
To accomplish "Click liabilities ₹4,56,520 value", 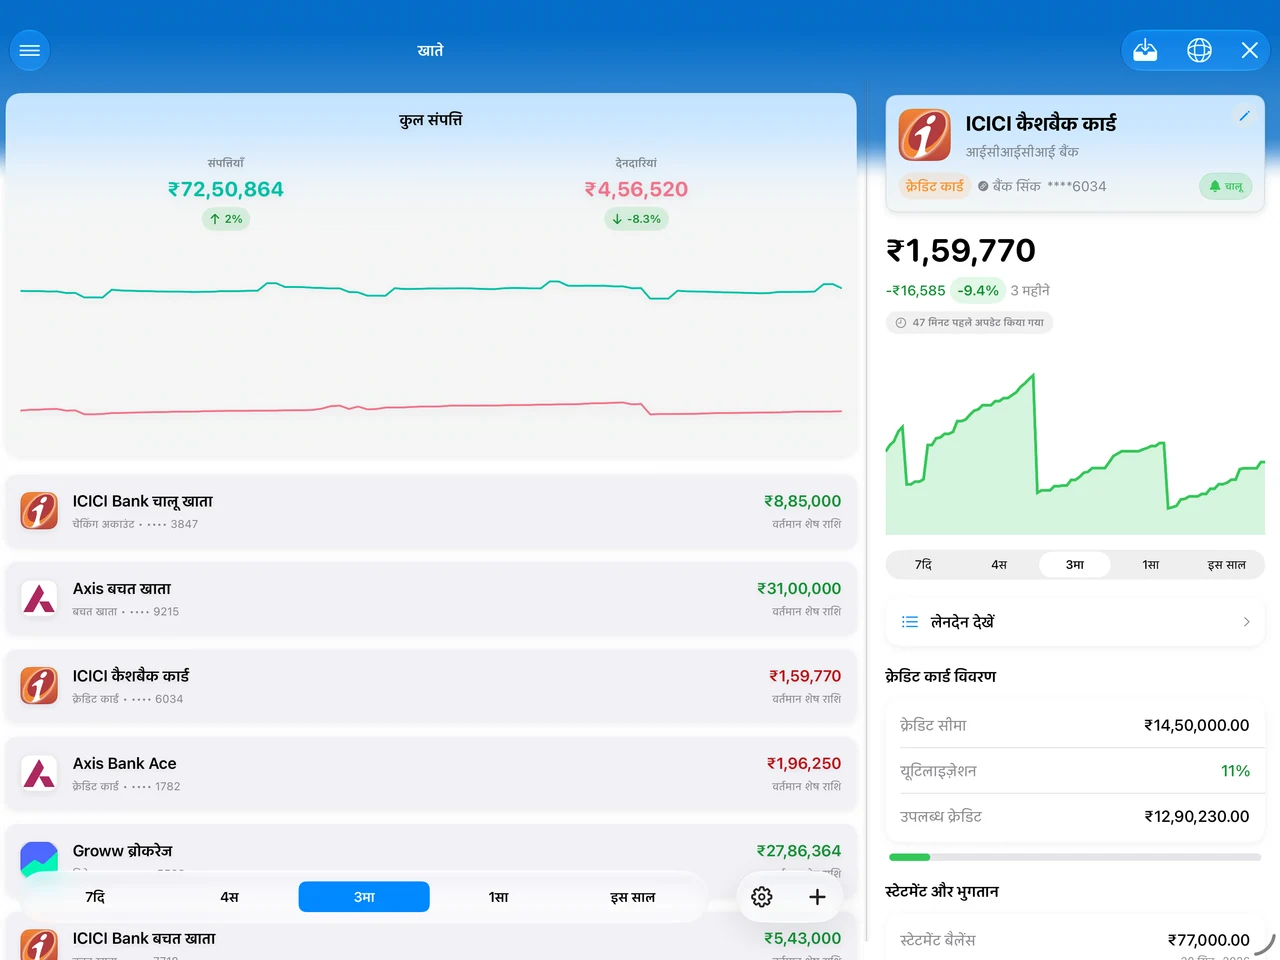I will point(637,189).
